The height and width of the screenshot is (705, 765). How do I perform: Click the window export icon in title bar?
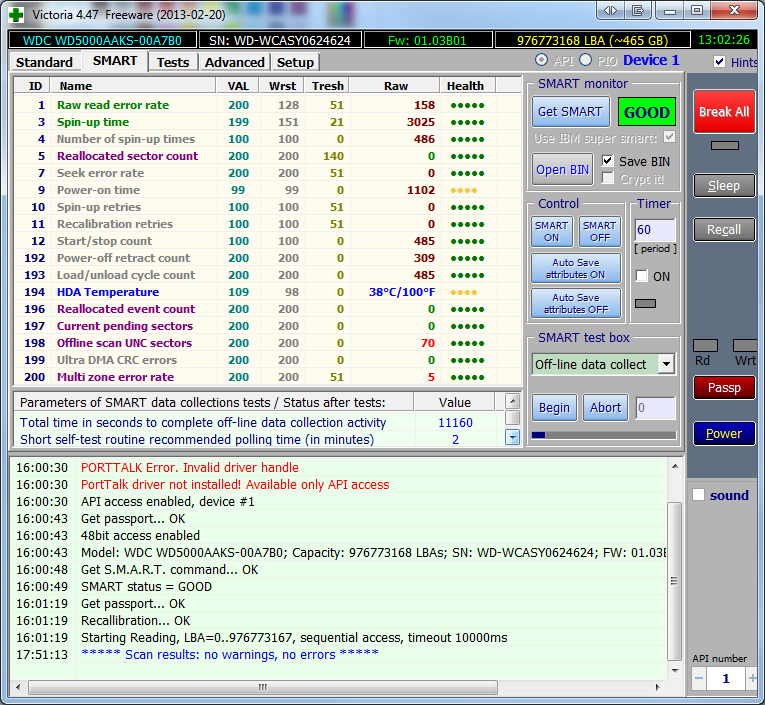pyautogui.click(x=638, y=11)
